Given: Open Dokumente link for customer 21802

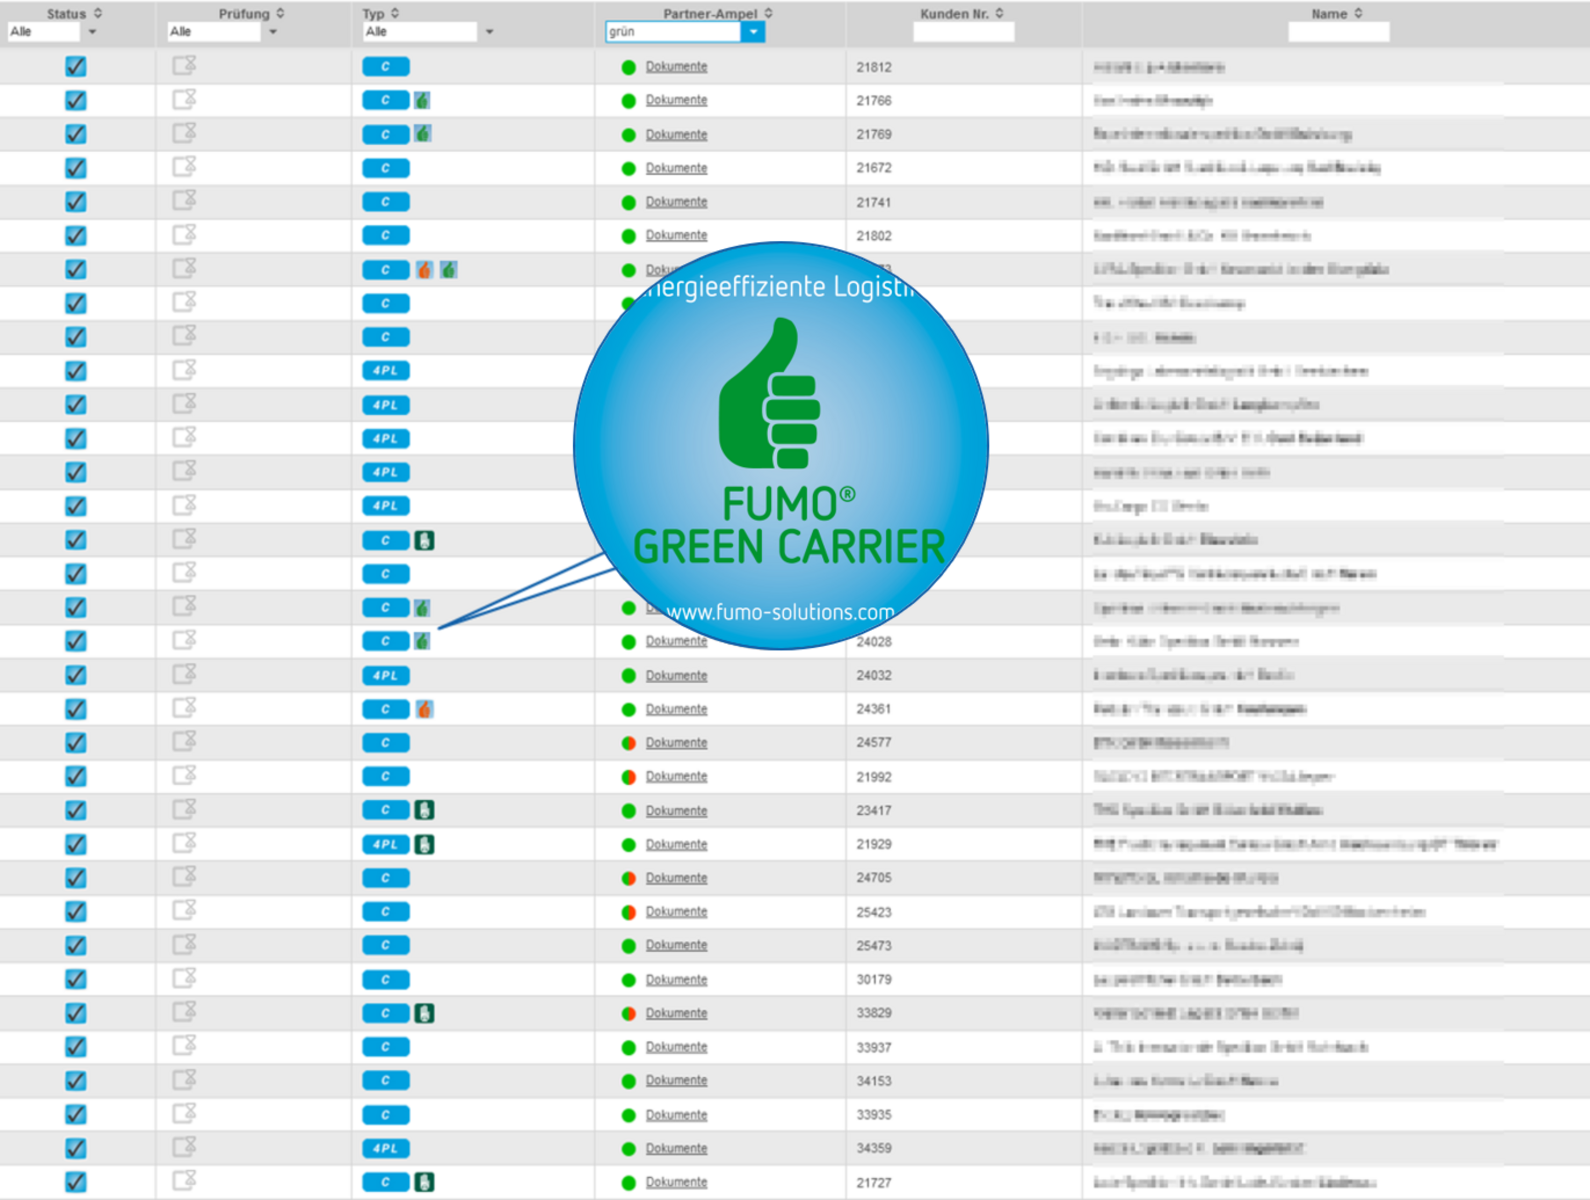Looking at the screenshot, I should pos(676,236).
